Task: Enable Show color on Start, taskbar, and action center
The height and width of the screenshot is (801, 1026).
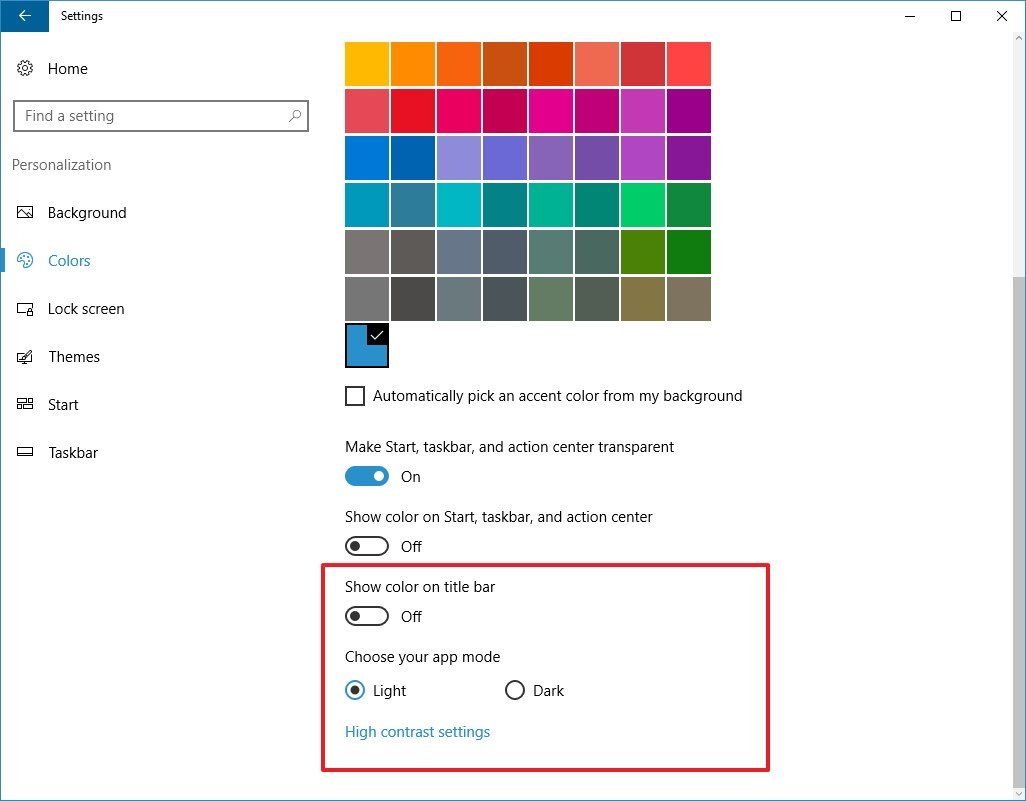Action: tap(367, 546)
